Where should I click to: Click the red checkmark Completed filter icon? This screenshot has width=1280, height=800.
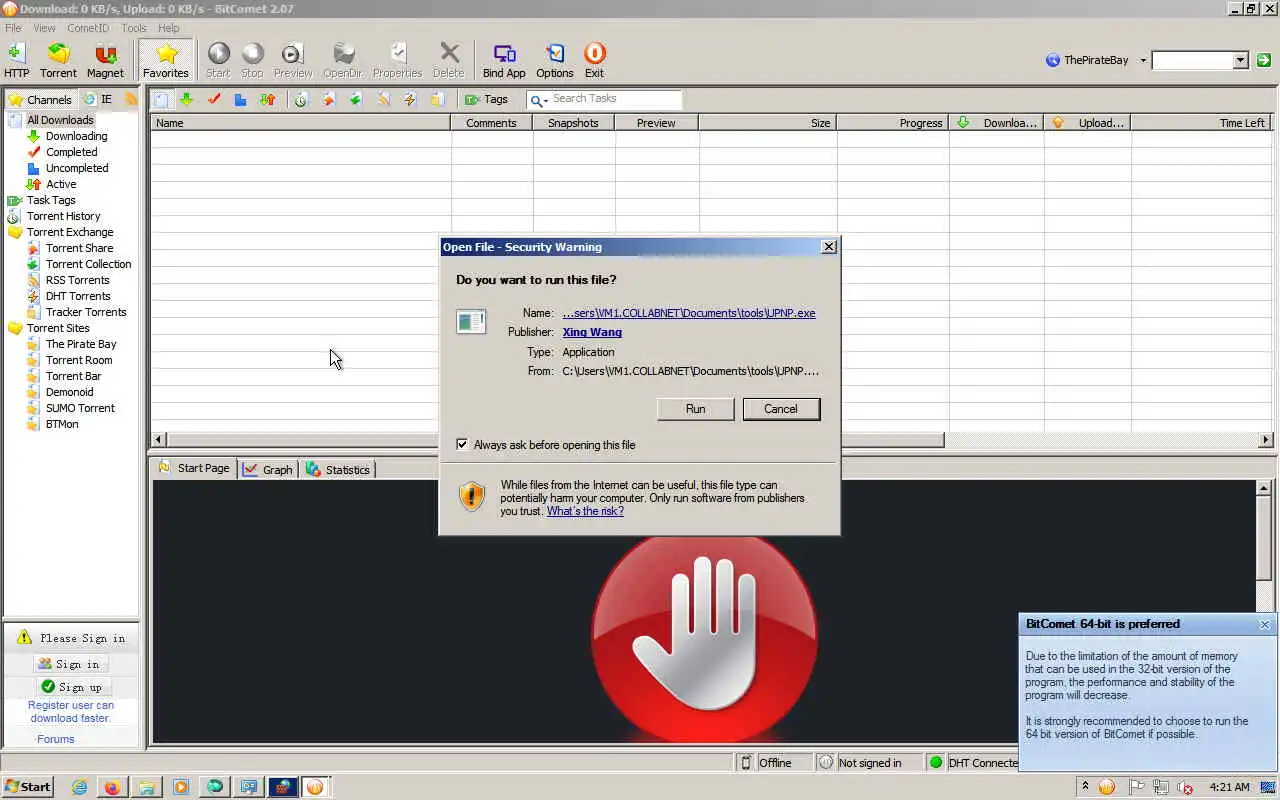pyautogui.click(x=213, y=99)
